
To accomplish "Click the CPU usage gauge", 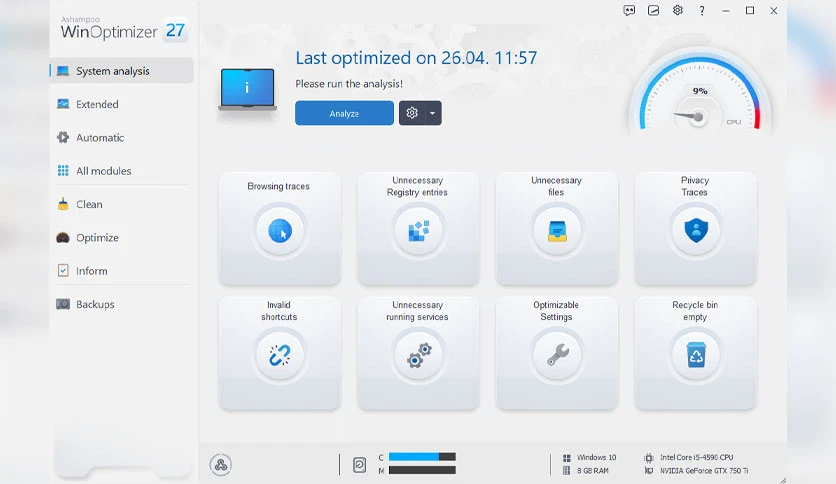I will (x=699, y=92).
